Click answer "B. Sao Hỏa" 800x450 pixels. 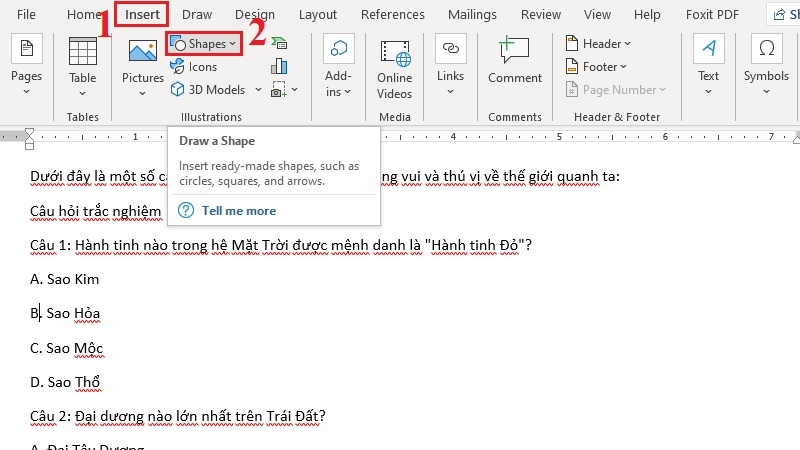(x=65, y=313)
